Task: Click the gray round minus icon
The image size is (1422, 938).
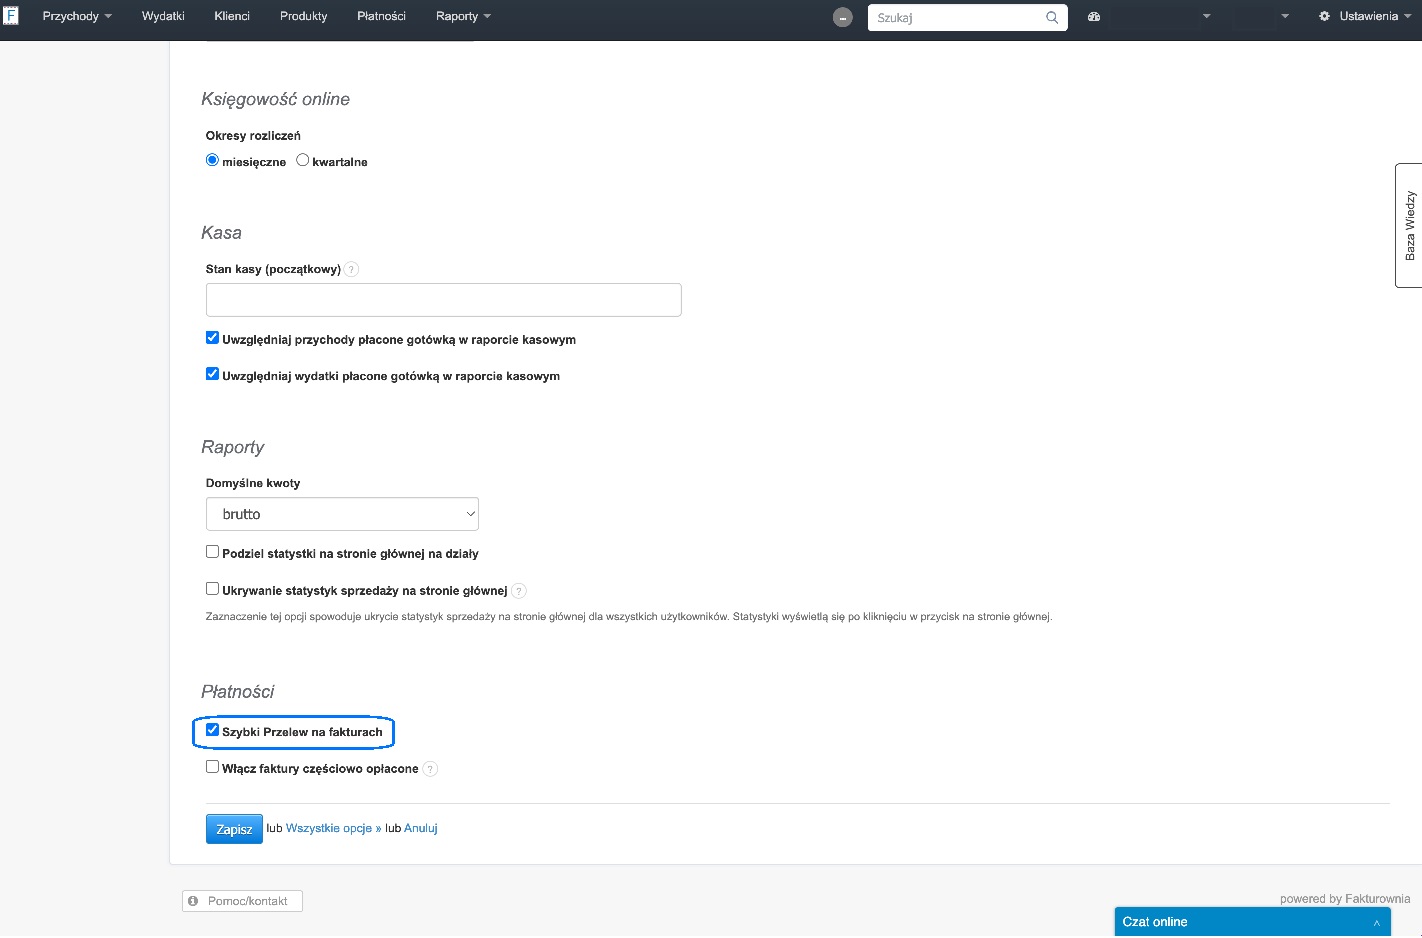Action: click(x=843, y=17)
